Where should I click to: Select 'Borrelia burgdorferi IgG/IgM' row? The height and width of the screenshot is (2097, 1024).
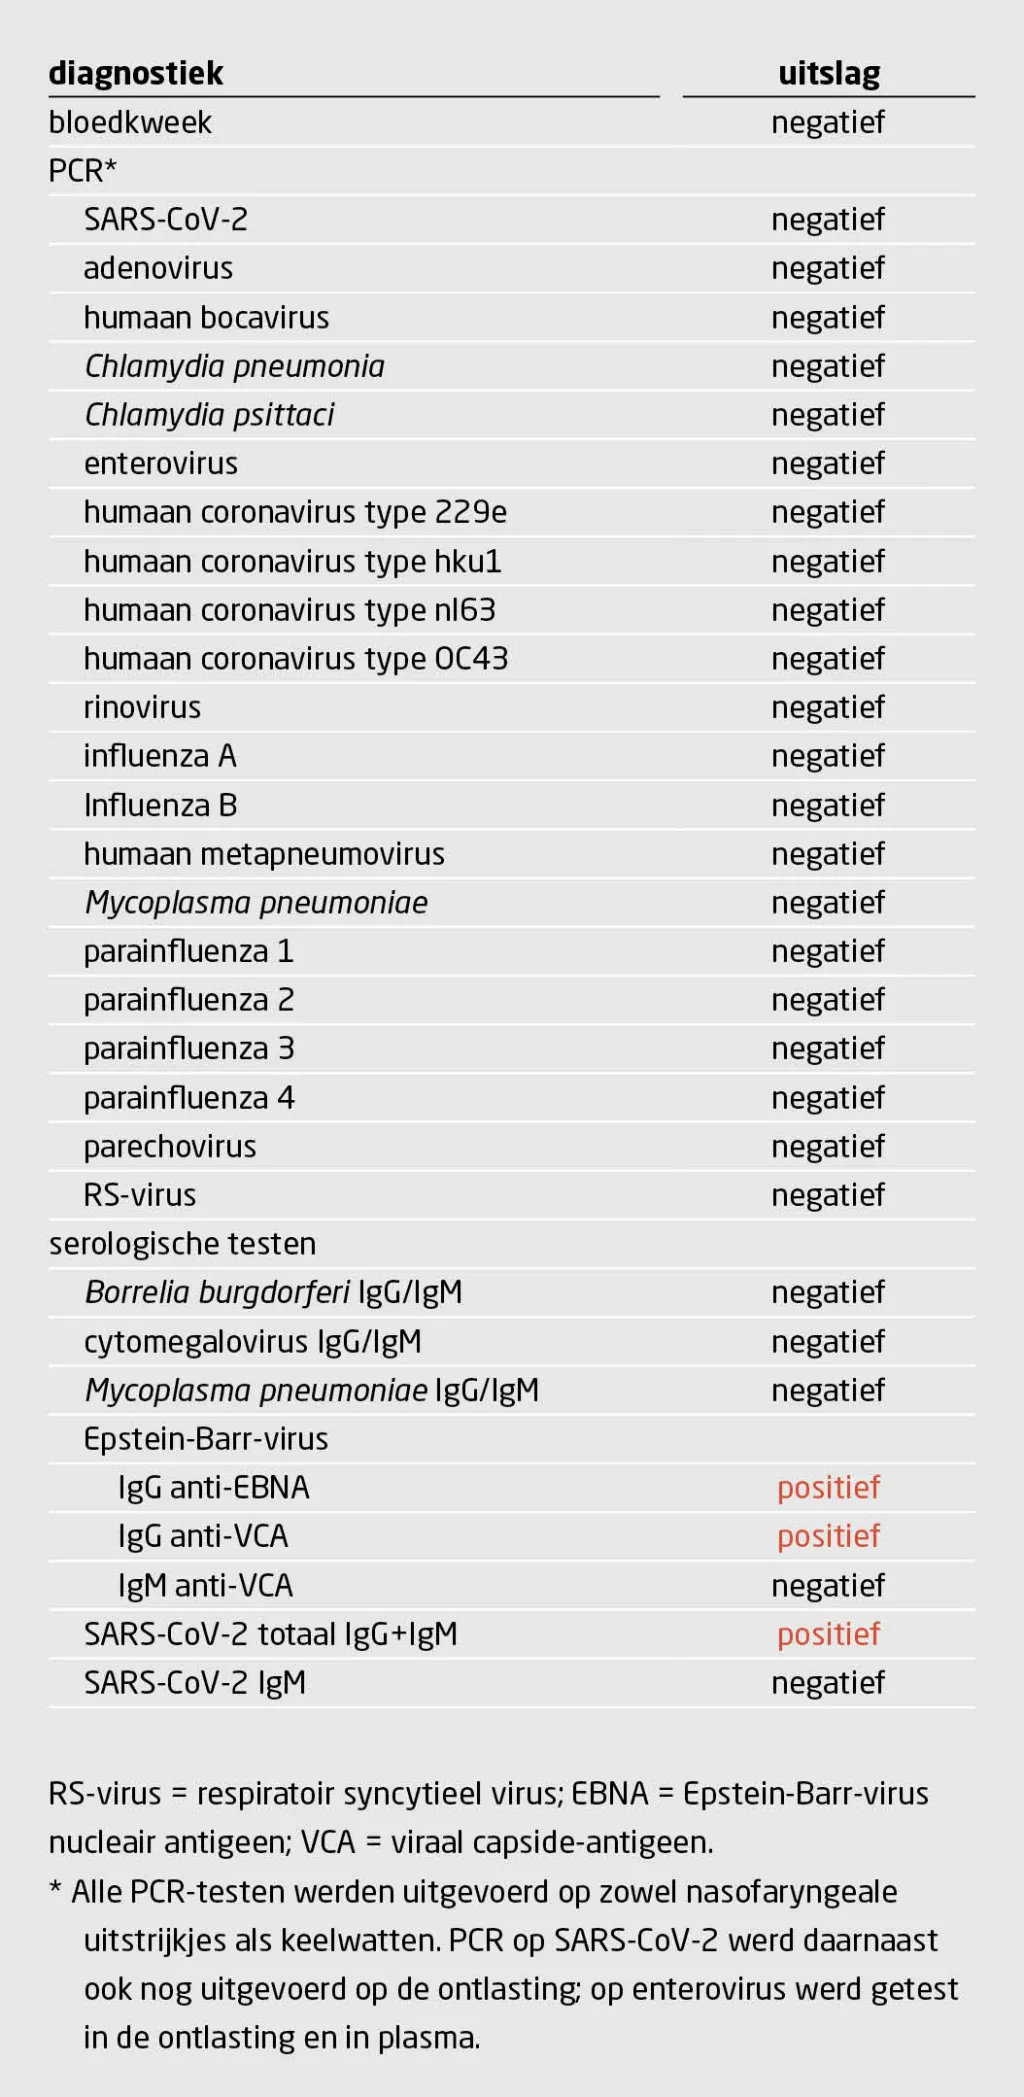(512, 1293)
